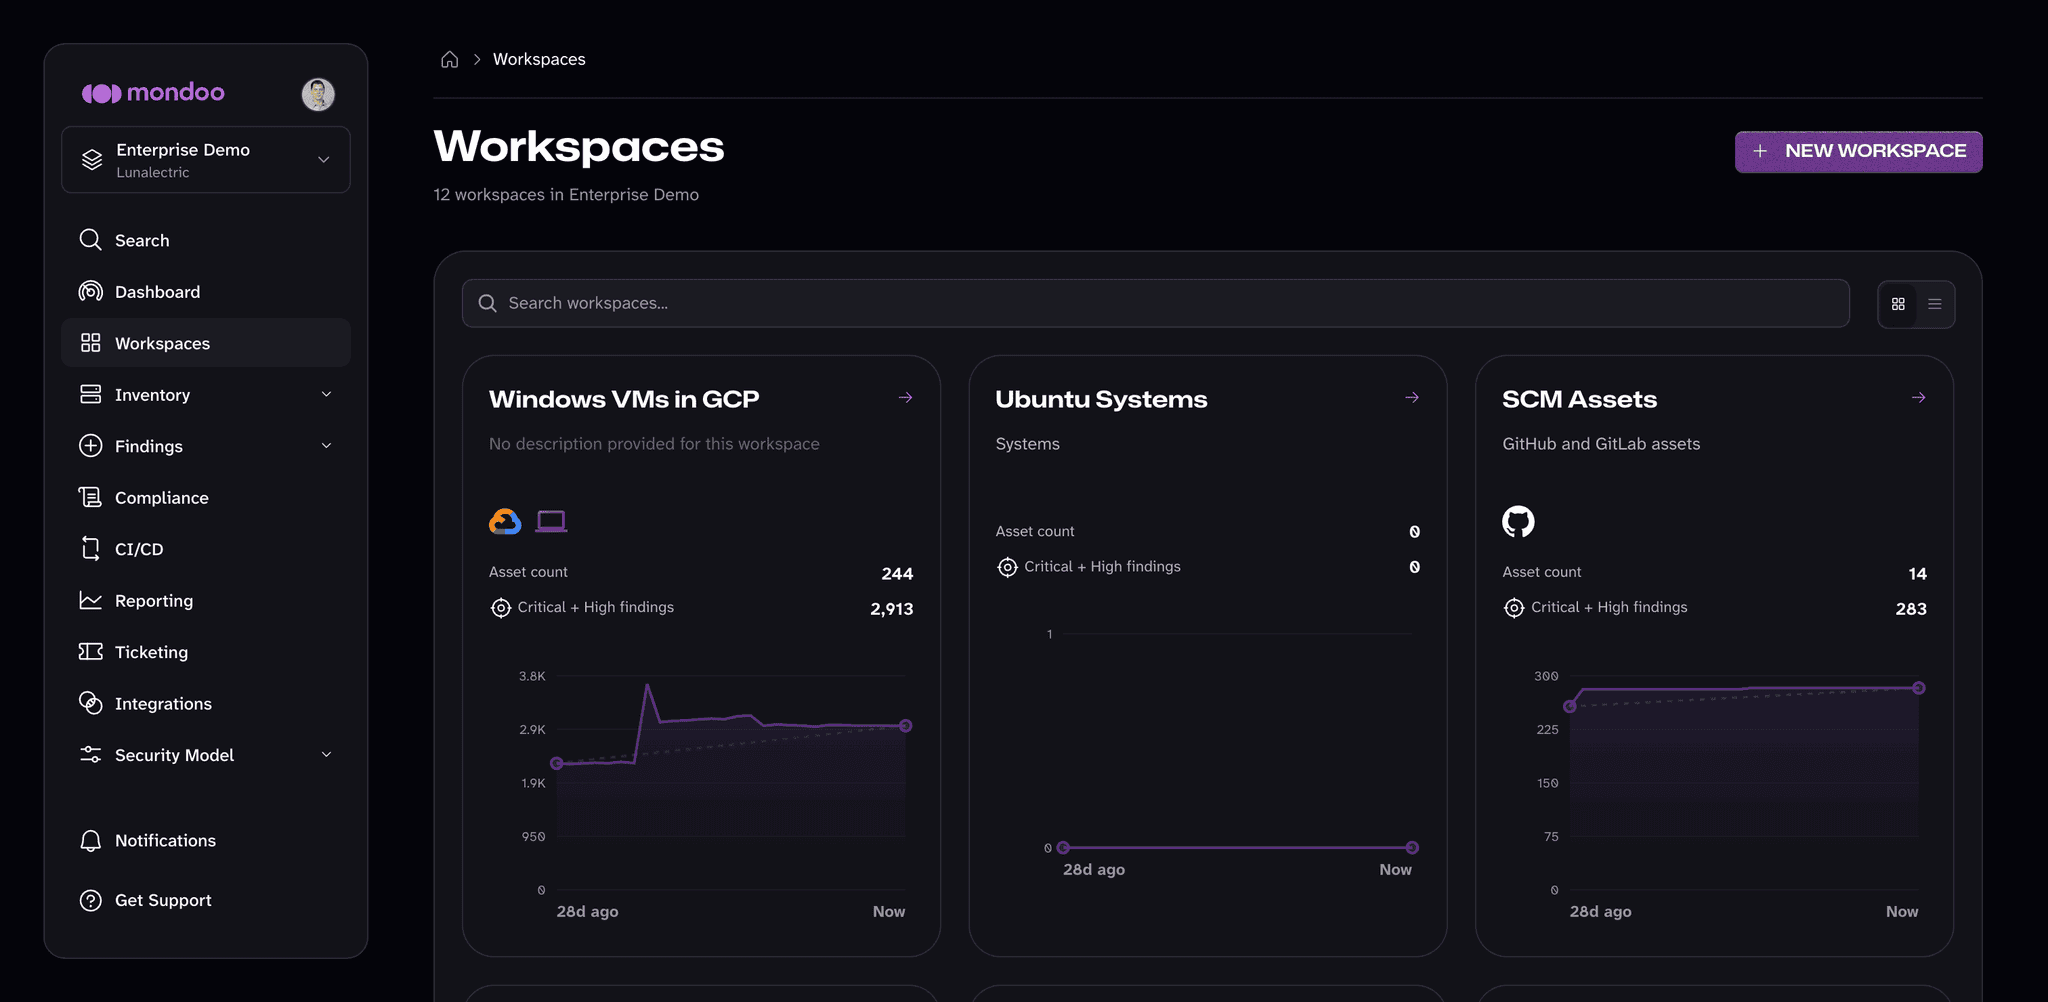Click the home breadcrumb icon
The width and height of the screenshot is (2048, 1002).
(450, 59)
